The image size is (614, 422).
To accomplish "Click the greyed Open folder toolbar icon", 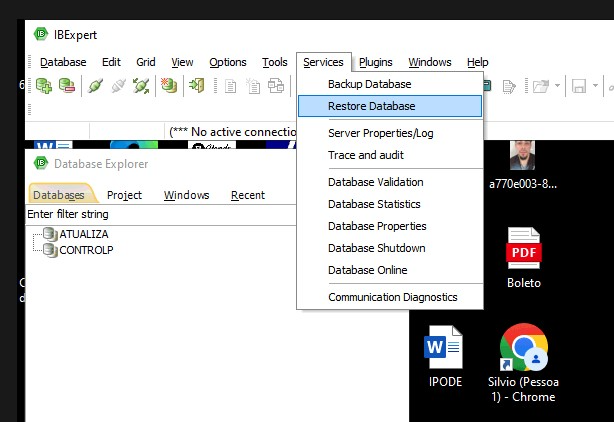I will tap(541, 86).
